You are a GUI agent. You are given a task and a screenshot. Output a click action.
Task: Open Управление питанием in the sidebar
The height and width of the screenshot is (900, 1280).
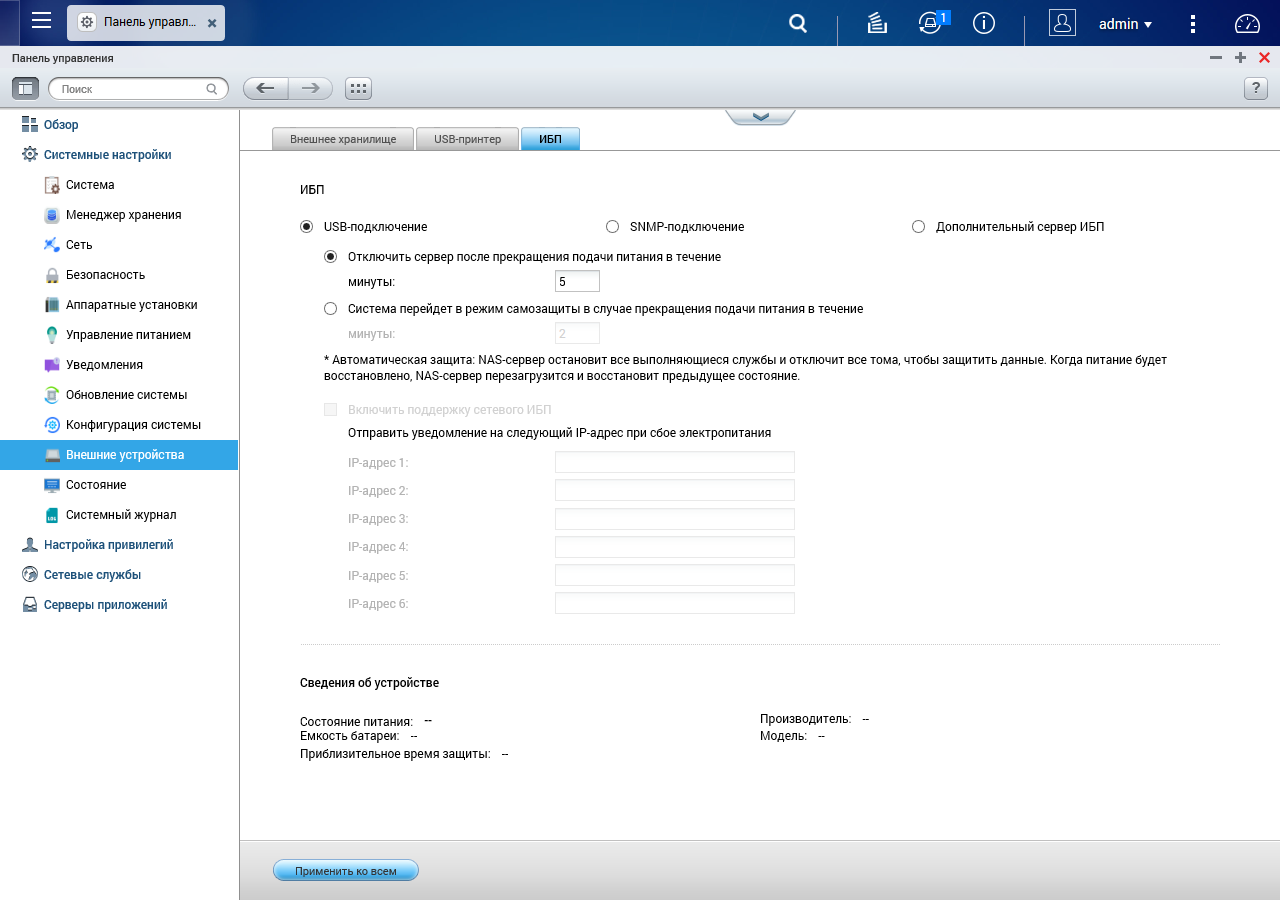tap(128, 335)
